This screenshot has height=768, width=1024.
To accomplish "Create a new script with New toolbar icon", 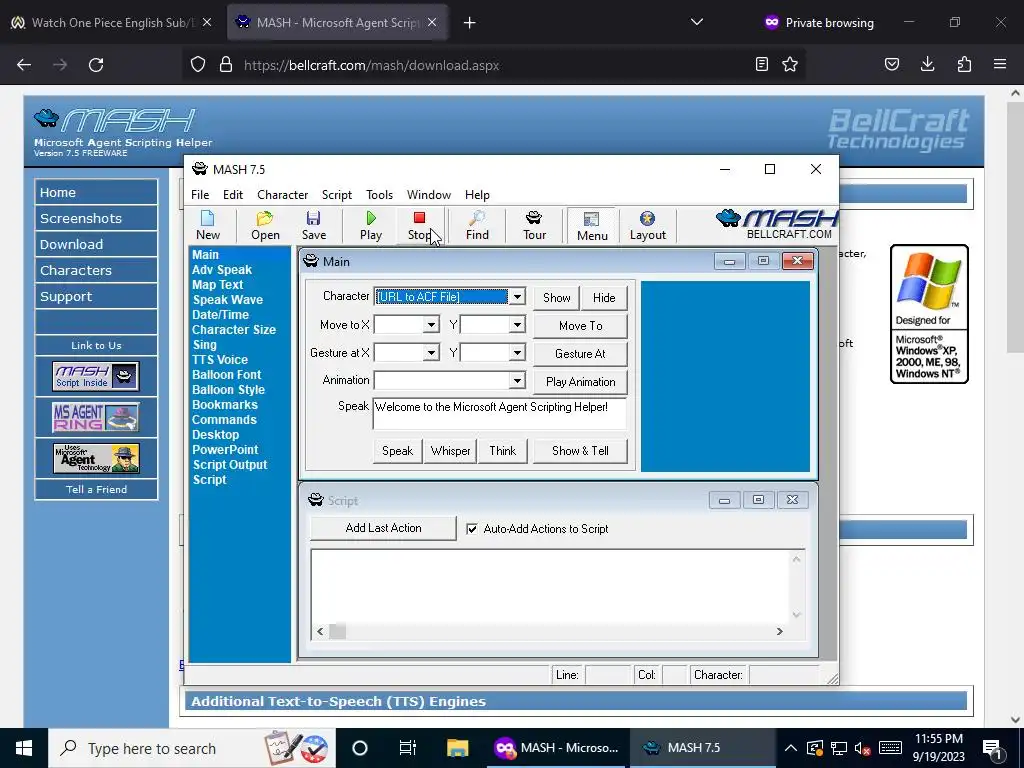I will (208, 225).
